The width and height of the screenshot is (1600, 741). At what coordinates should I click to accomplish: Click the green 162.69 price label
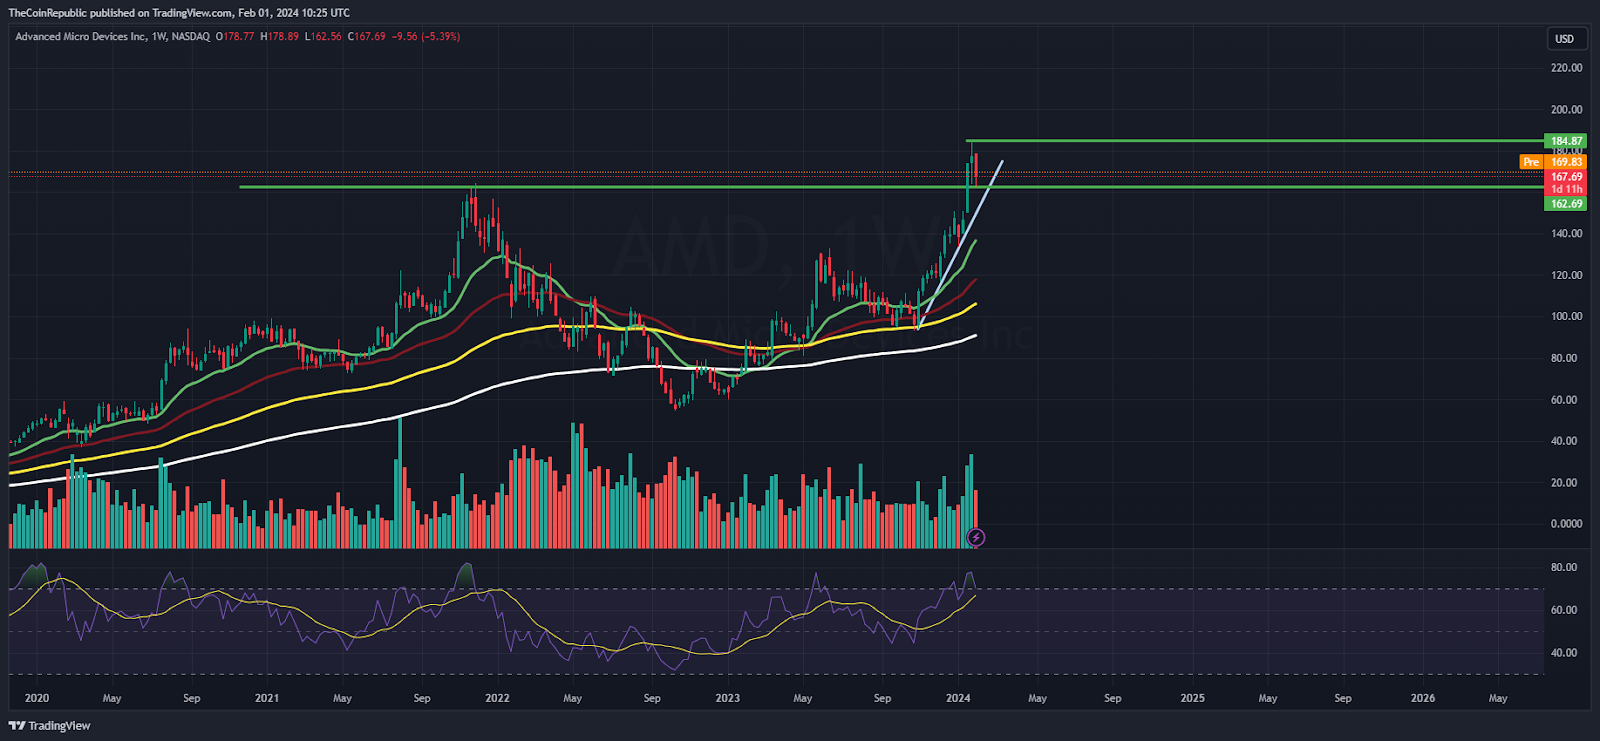pyautogui.click(x=1566, y=204)
